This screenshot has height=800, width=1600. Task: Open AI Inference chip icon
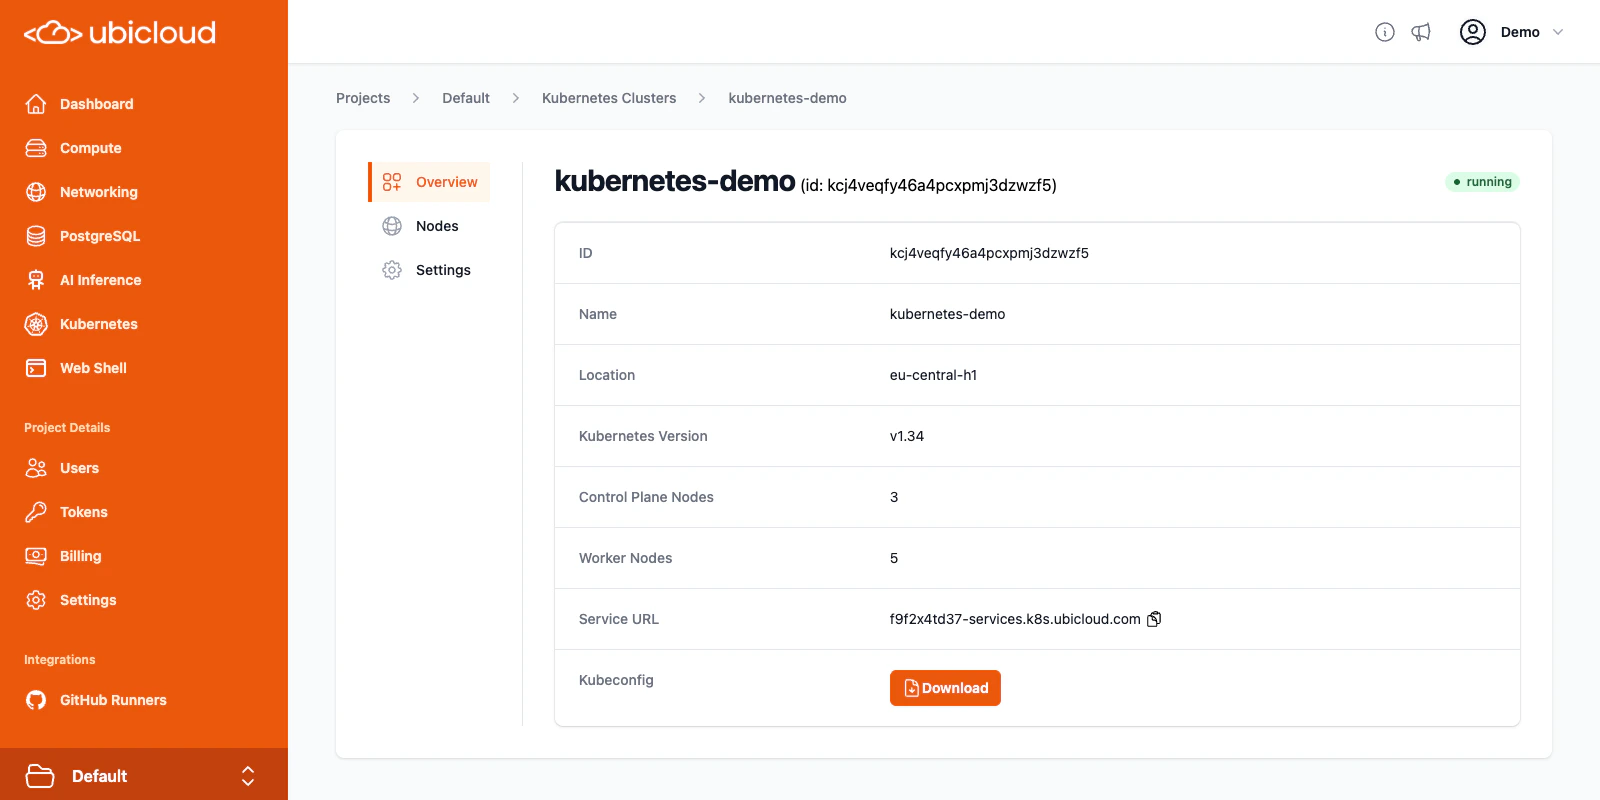coord(36,280)
